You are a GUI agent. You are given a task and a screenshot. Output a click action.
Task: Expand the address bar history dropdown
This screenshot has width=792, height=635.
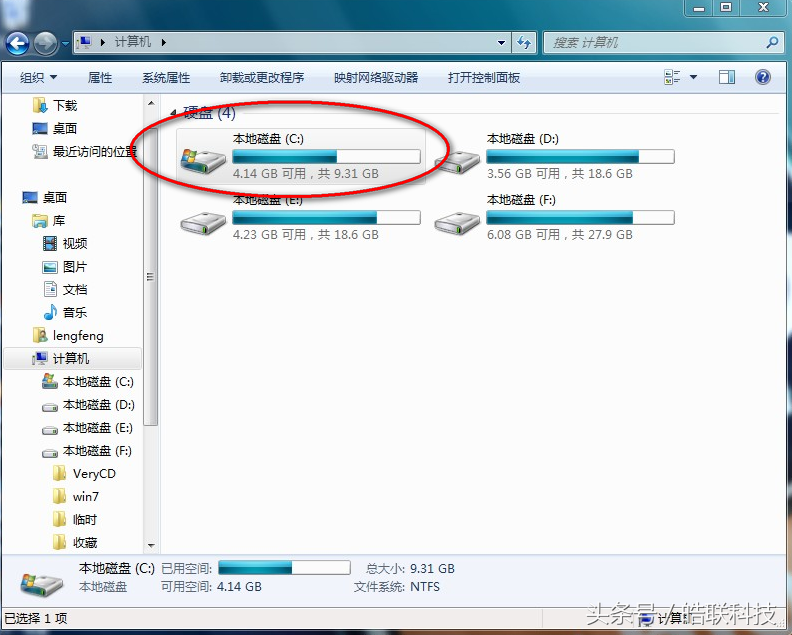pos(501,43)
